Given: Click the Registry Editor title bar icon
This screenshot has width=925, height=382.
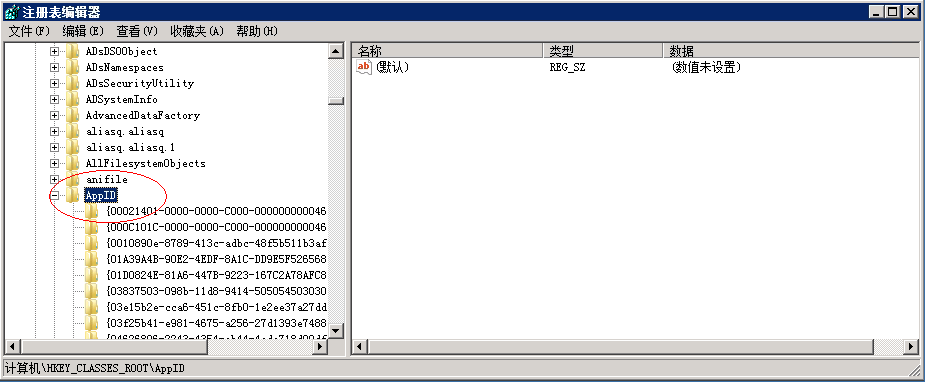Looking at the screenshot, I should coord(11,11).
